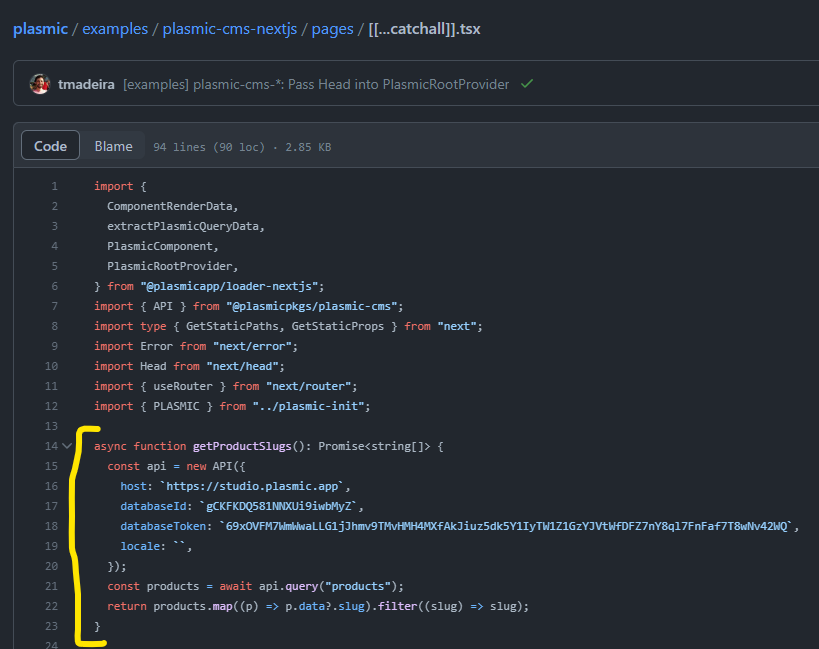819x649 pixels.
Task: Click line number 12 in the gutter
Action: coord(52,406)
